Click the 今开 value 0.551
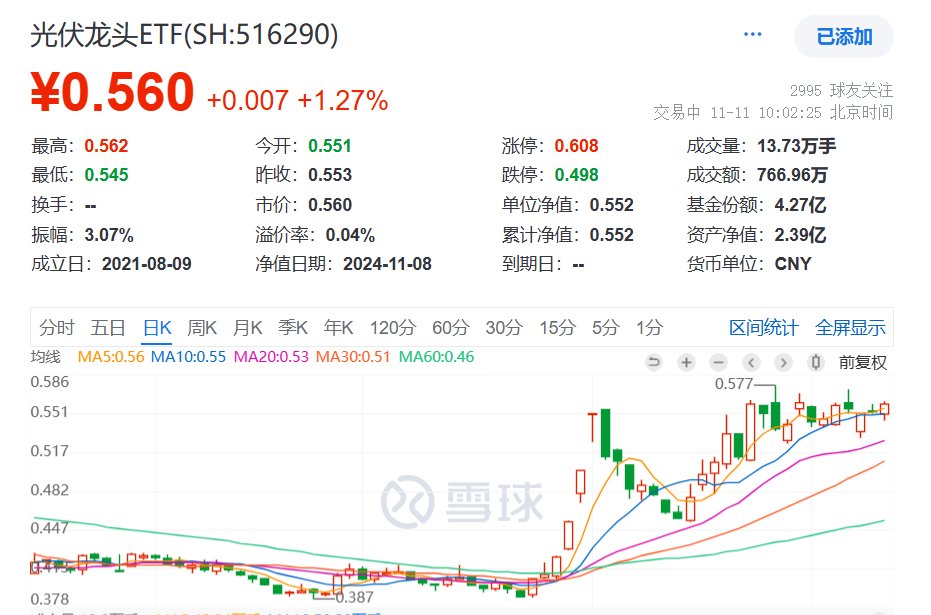The width and height of the screenshot is (931, 615). pyautogui.click(x=330, y=146)
